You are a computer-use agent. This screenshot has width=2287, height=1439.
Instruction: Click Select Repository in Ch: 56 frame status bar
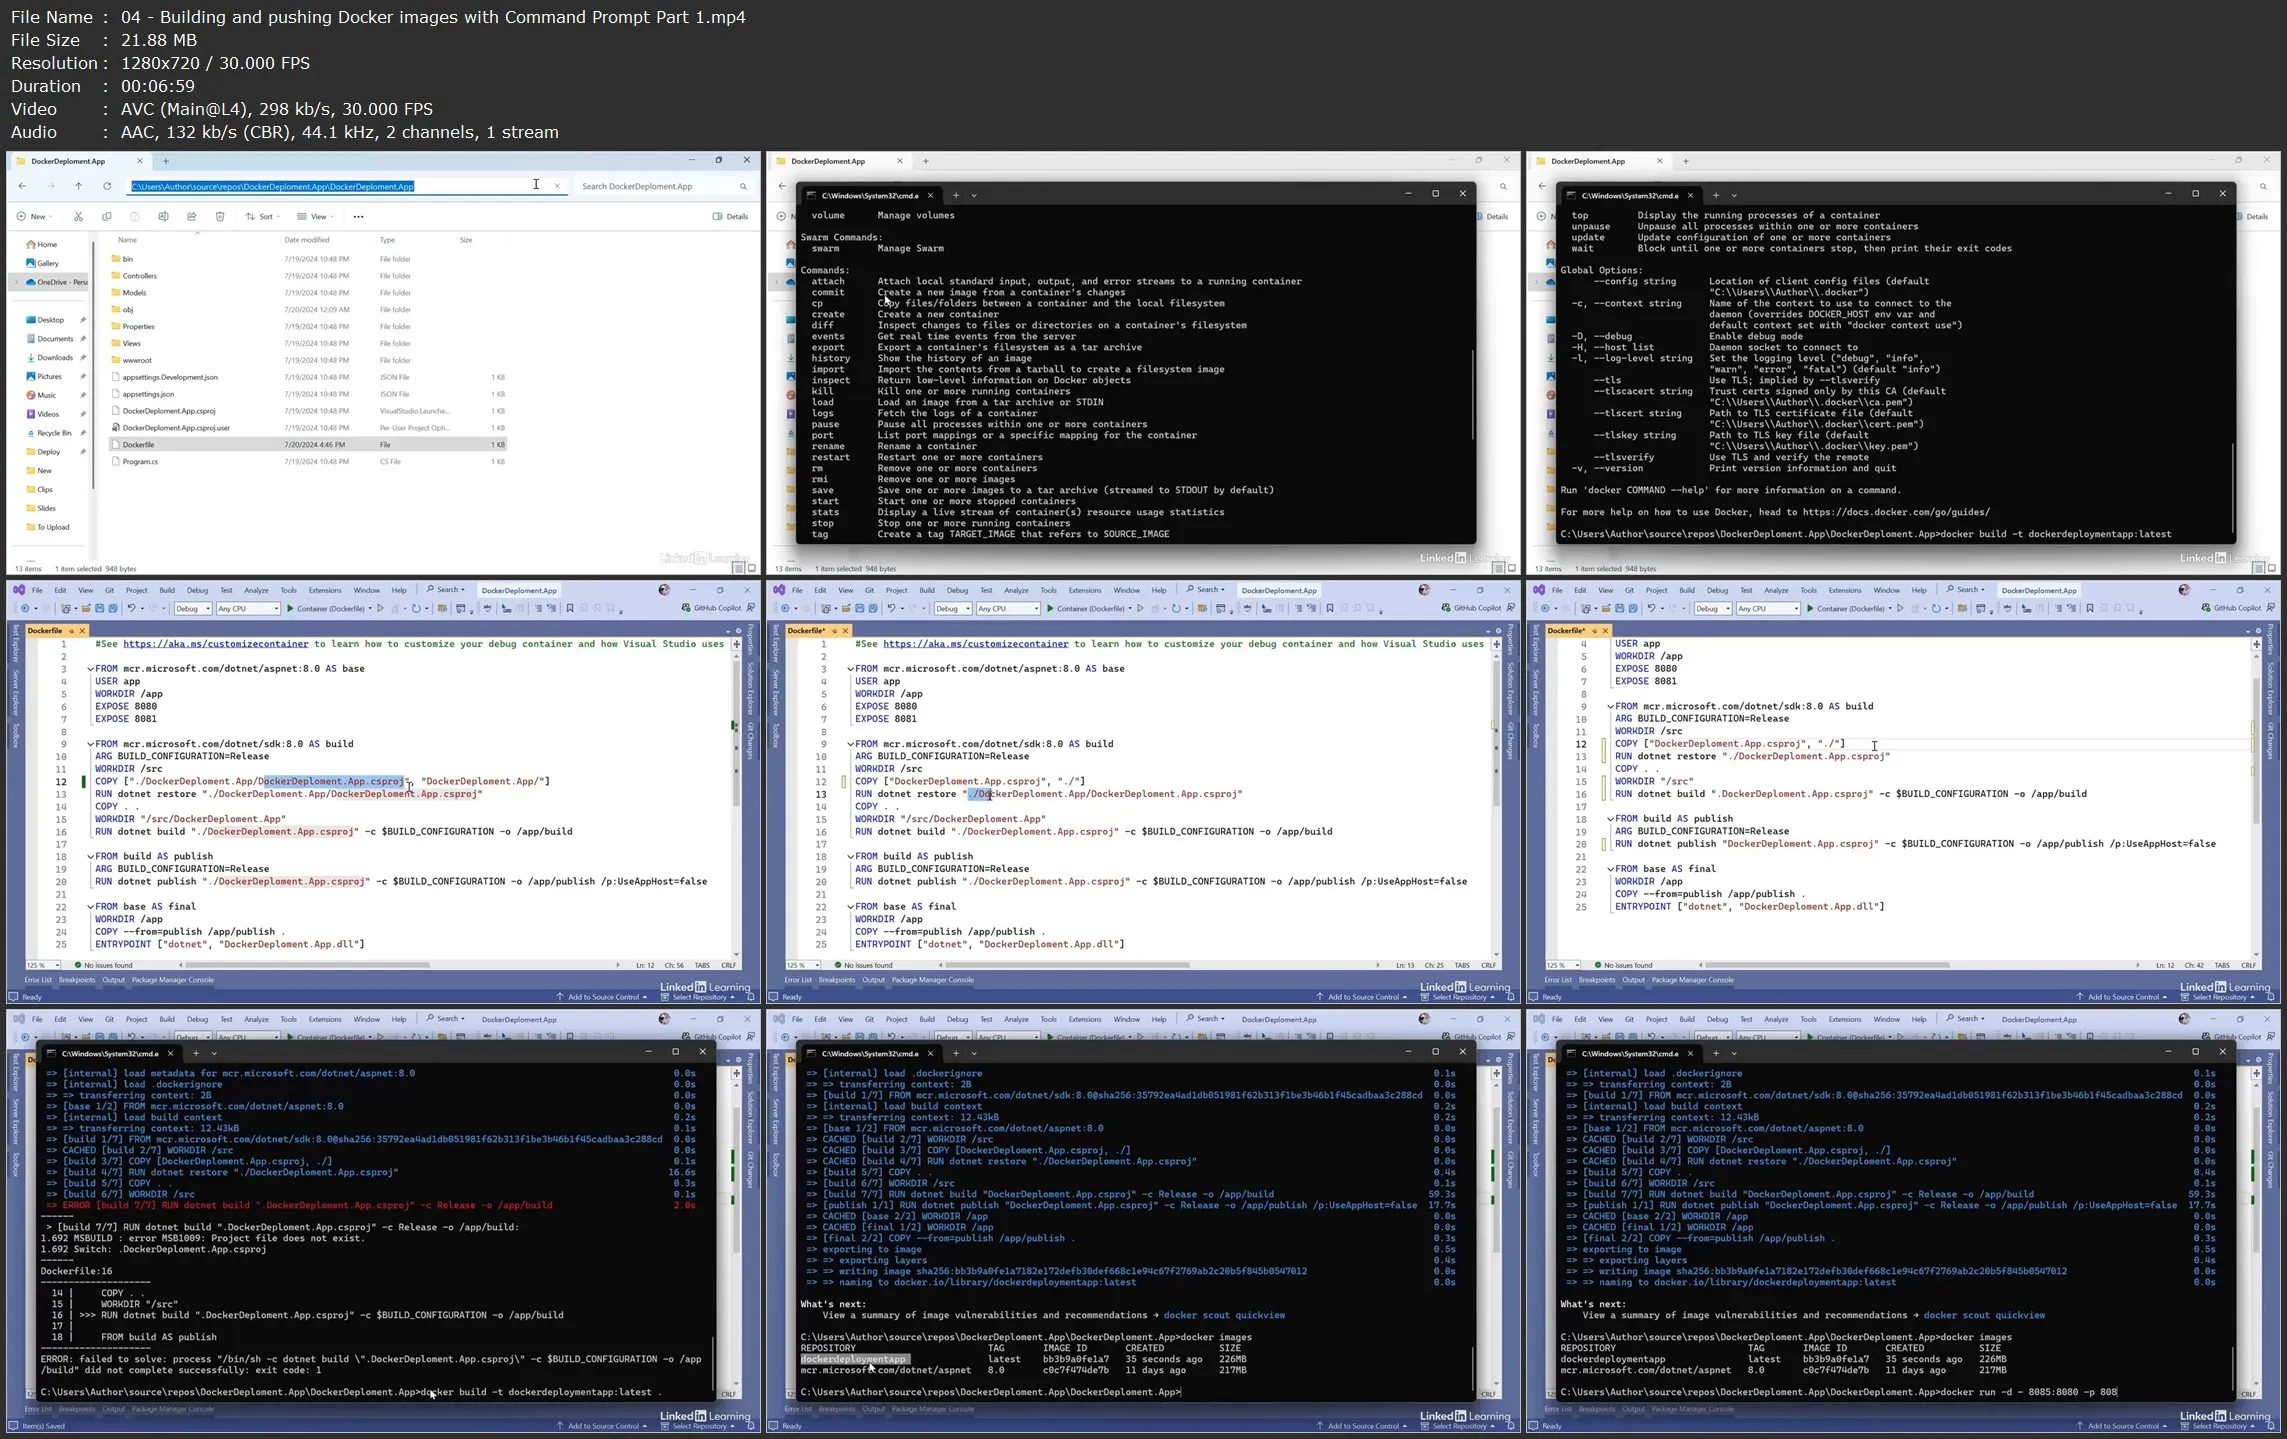coord(698,997)
